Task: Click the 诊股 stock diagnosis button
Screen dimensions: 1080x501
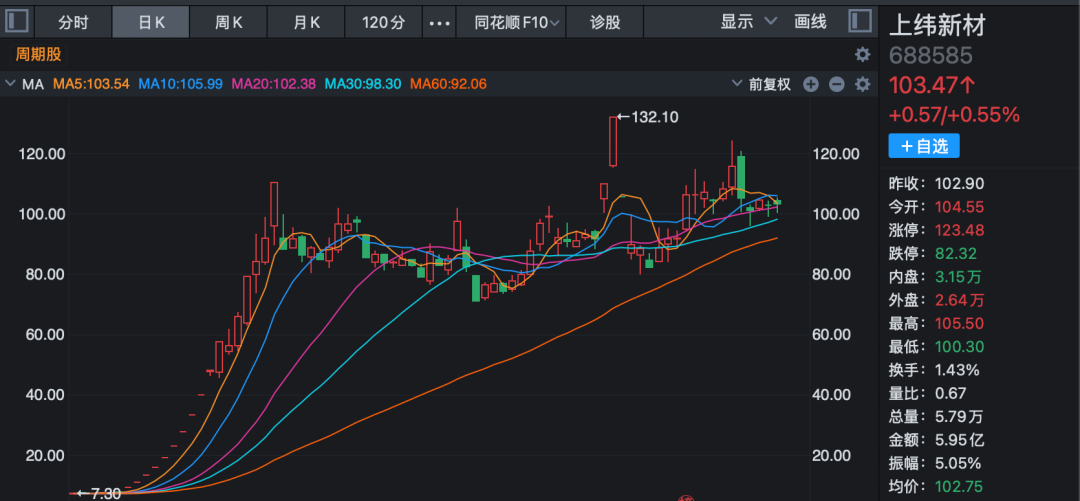Action: (604, 22)
